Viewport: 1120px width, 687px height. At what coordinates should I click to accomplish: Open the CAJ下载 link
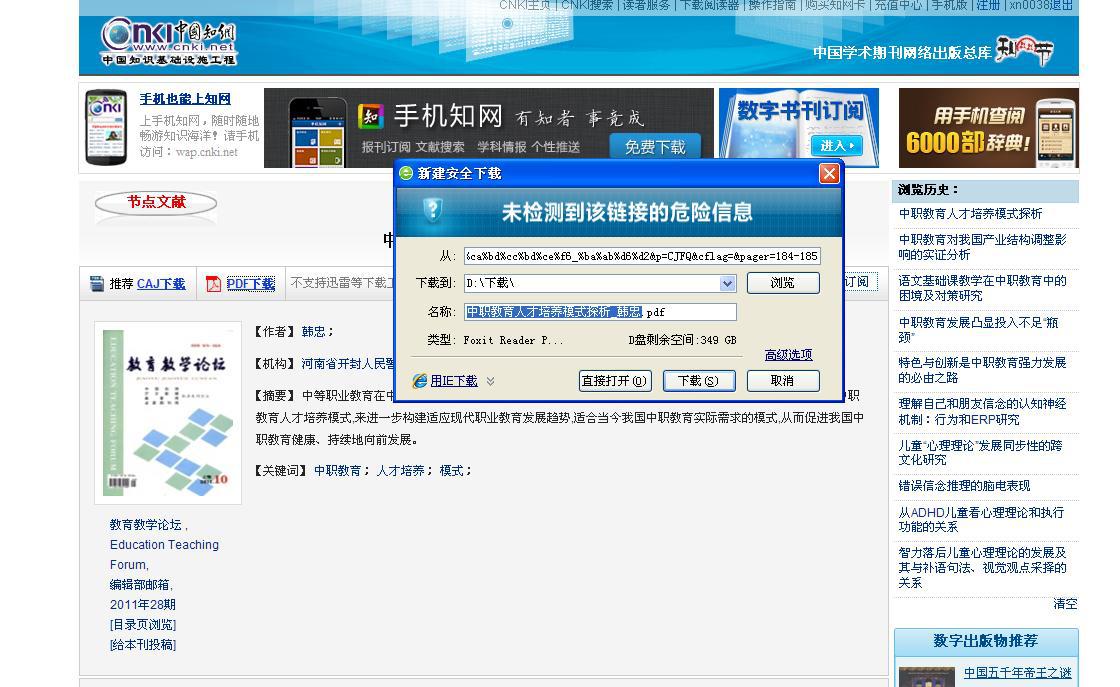161,284
